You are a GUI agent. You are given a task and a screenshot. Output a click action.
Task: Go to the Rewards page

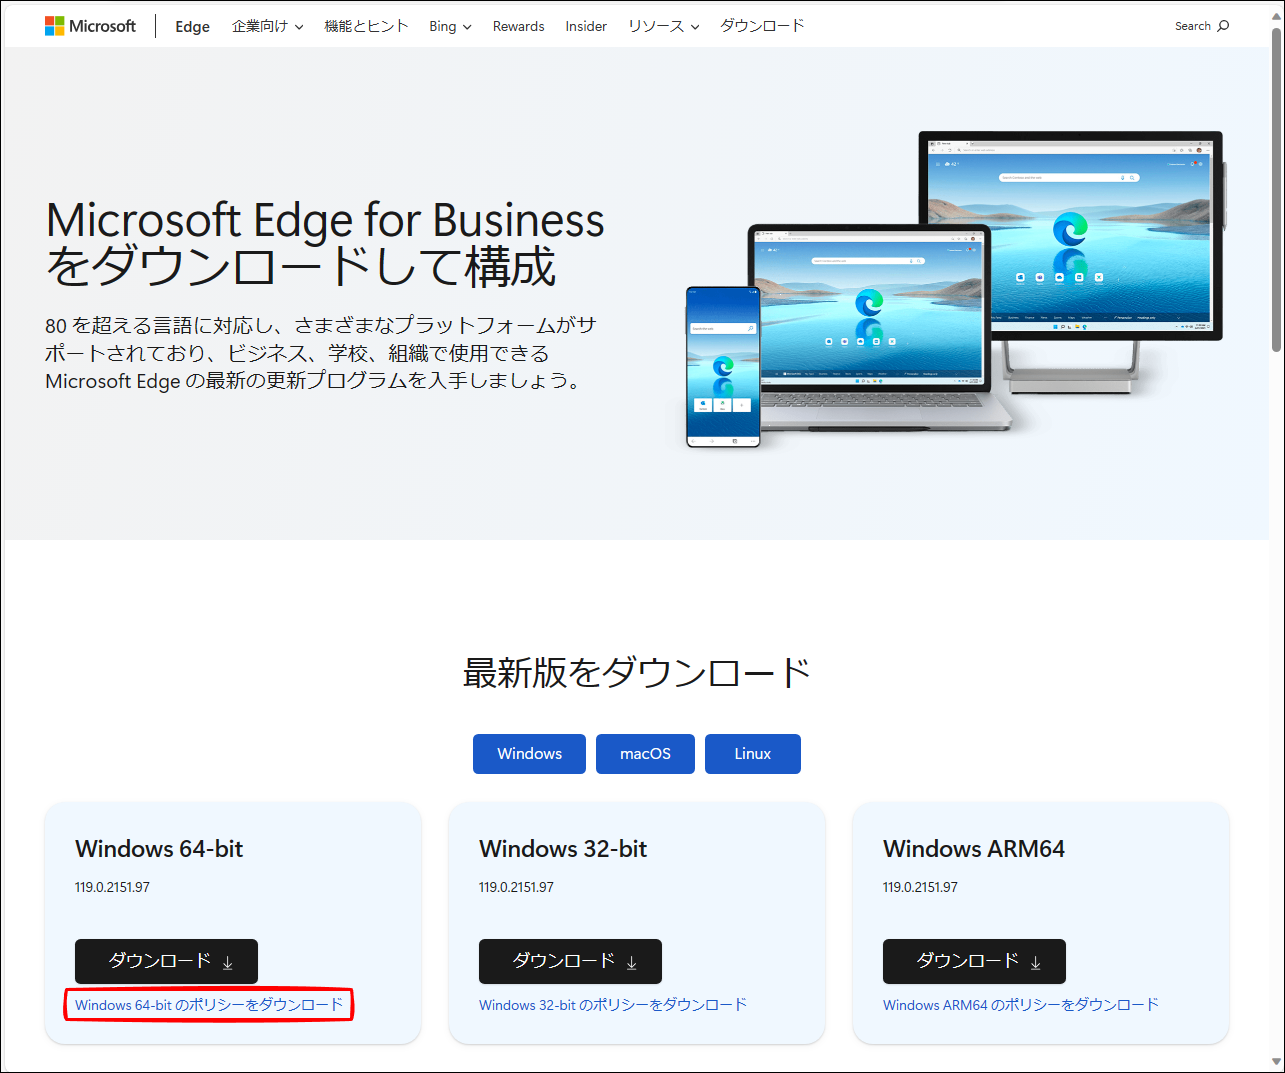click(x=518, y=26)
